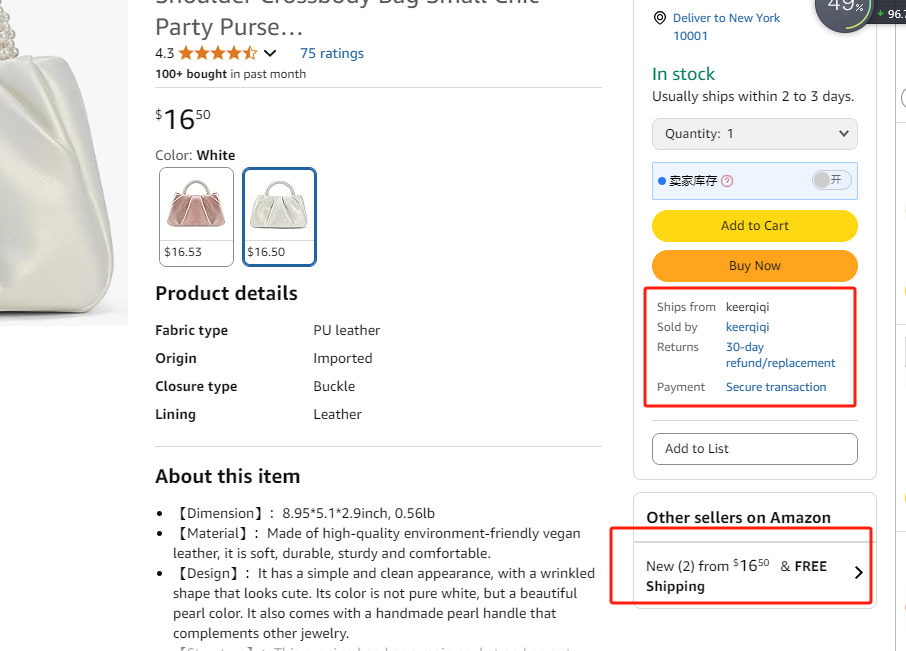Click the large white purse product image
The image size is (906, 651).
point(60,160)
